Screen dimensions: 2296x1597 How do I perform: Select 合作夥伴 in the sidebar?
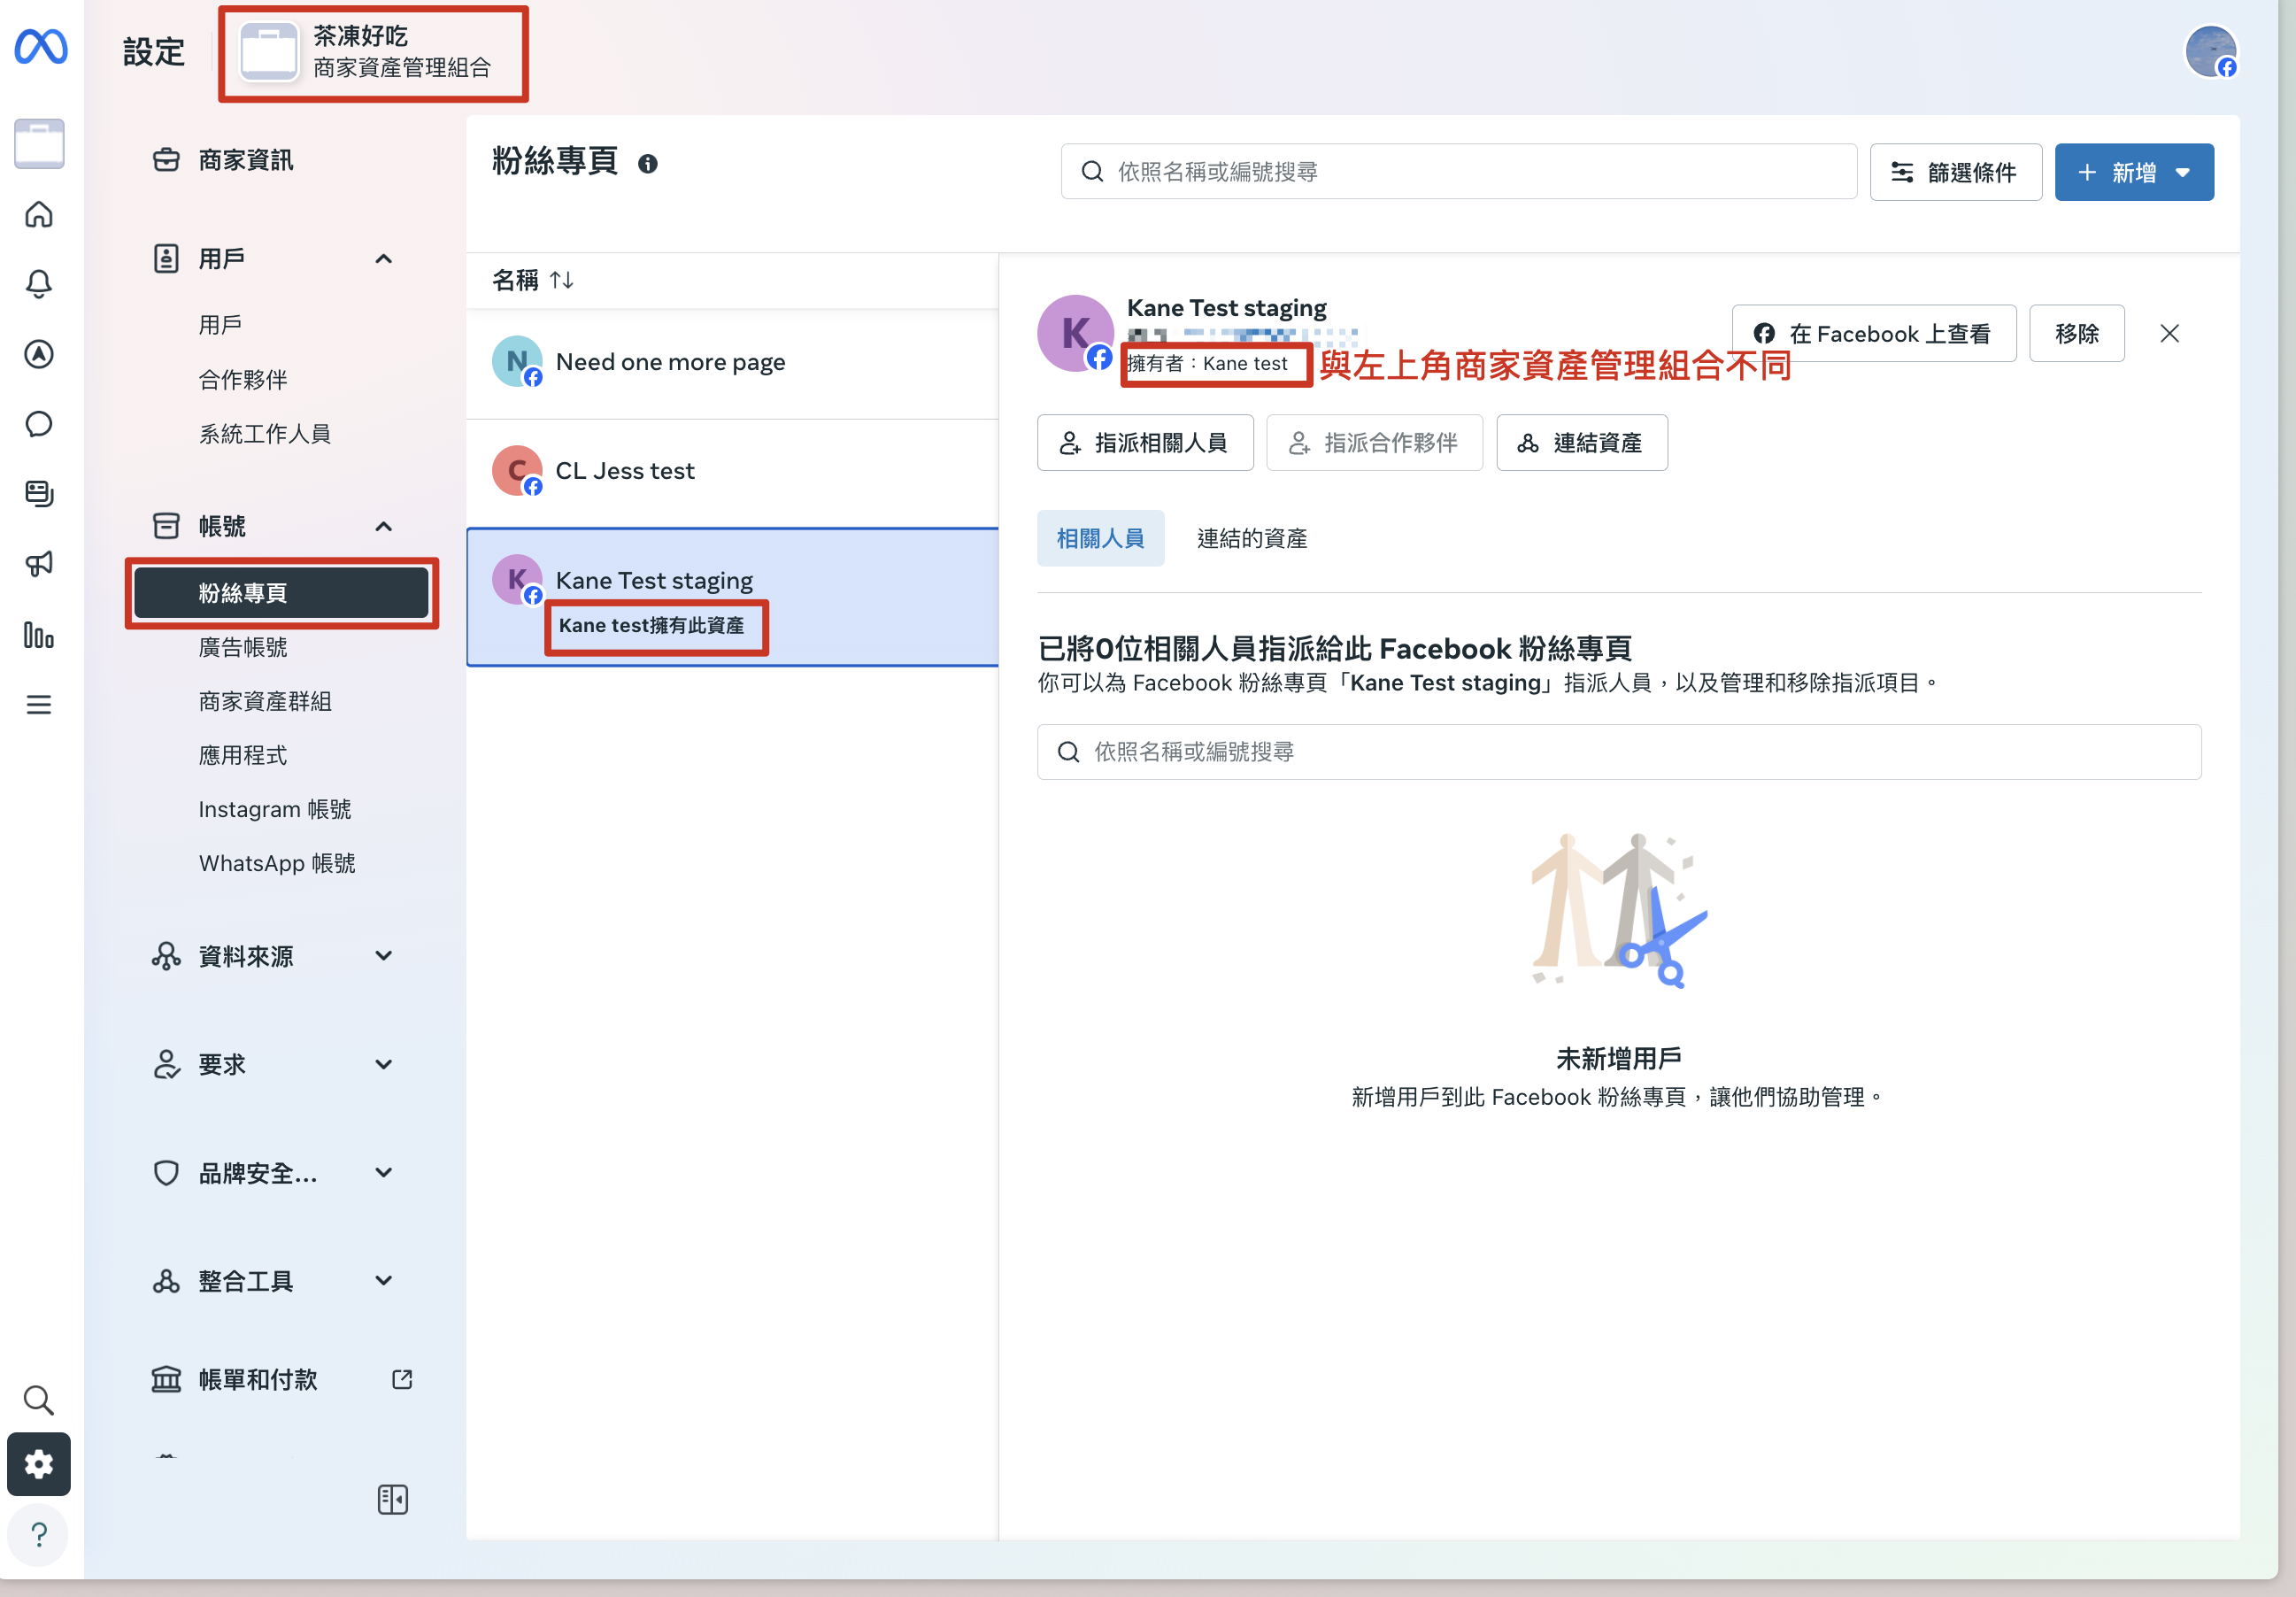point(243,380)
